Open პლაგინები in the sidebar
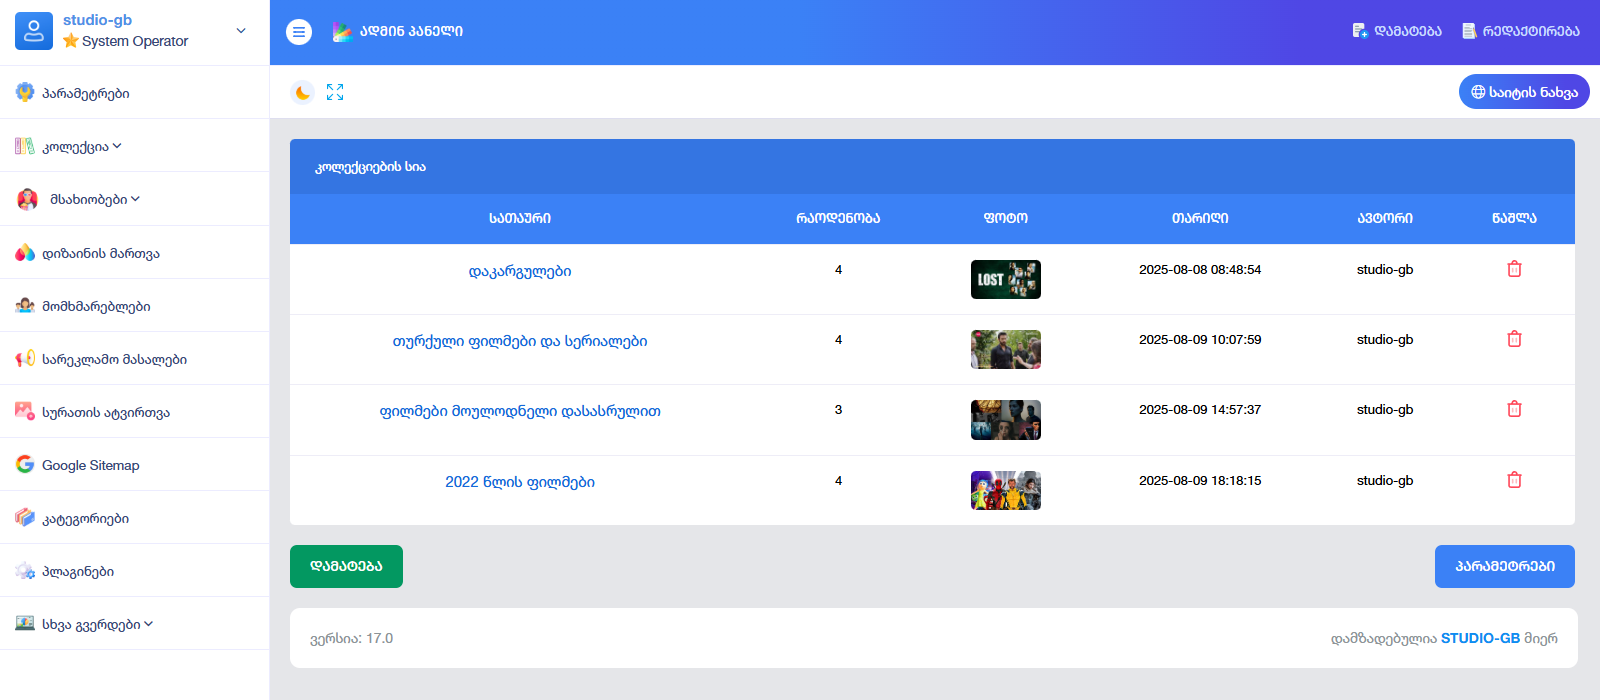1600x700 pixels. click(x=78, y=571)
